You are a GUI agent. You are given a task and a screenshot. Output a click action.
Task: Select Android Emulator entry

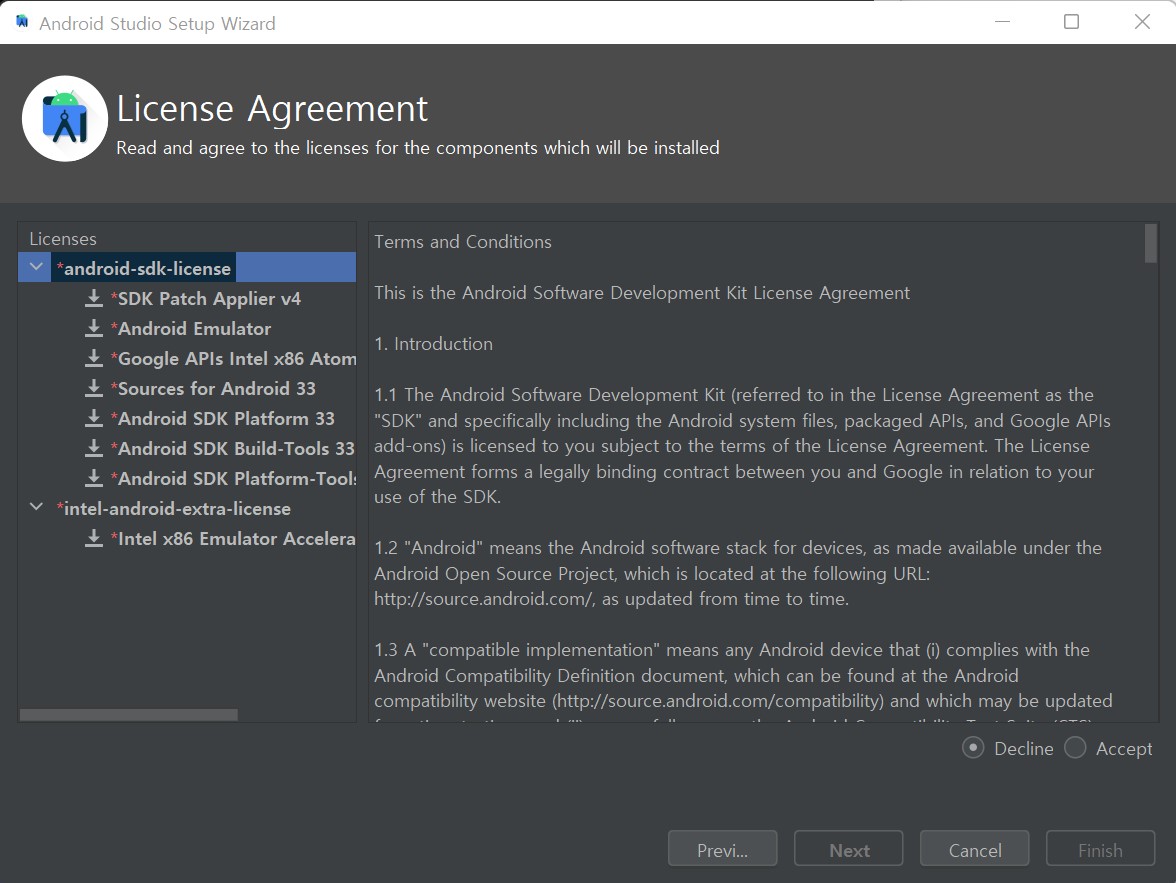point(190,329)
